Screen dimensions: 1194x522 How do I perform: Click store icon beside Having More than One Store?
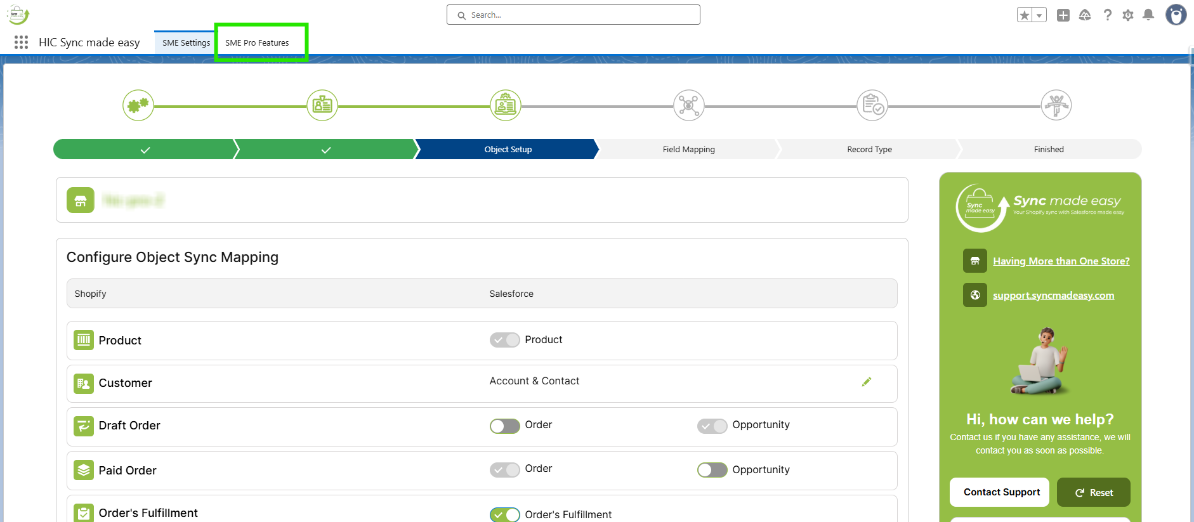[x=975, y=261]
